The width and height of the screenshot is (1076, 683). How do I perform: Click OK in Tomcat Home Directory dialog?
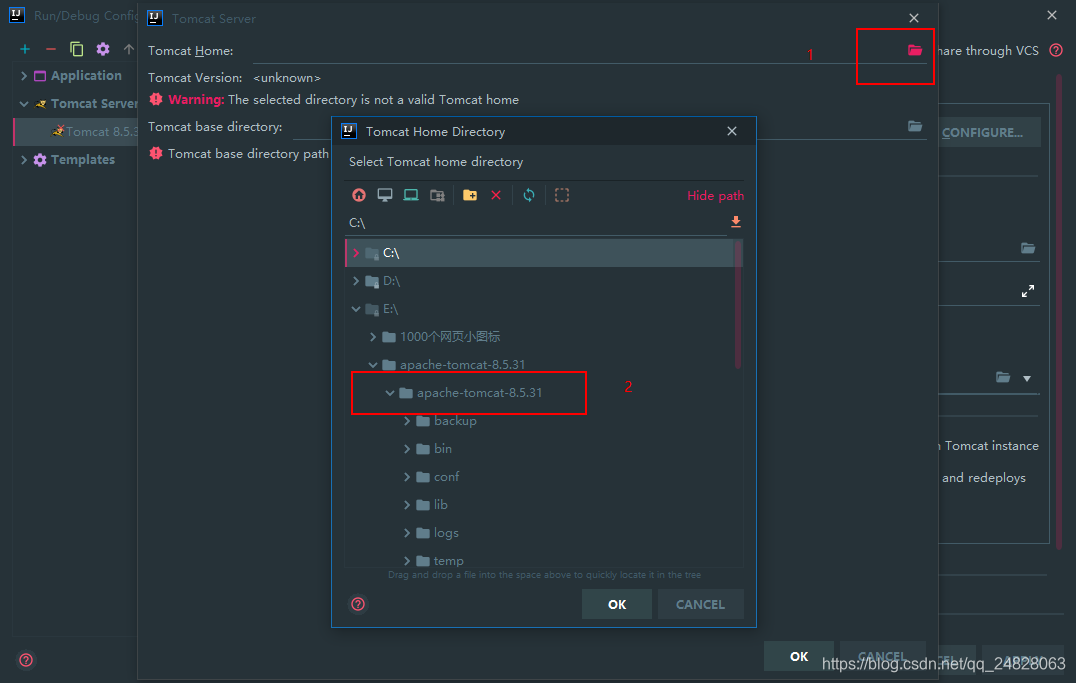[617, 604]
